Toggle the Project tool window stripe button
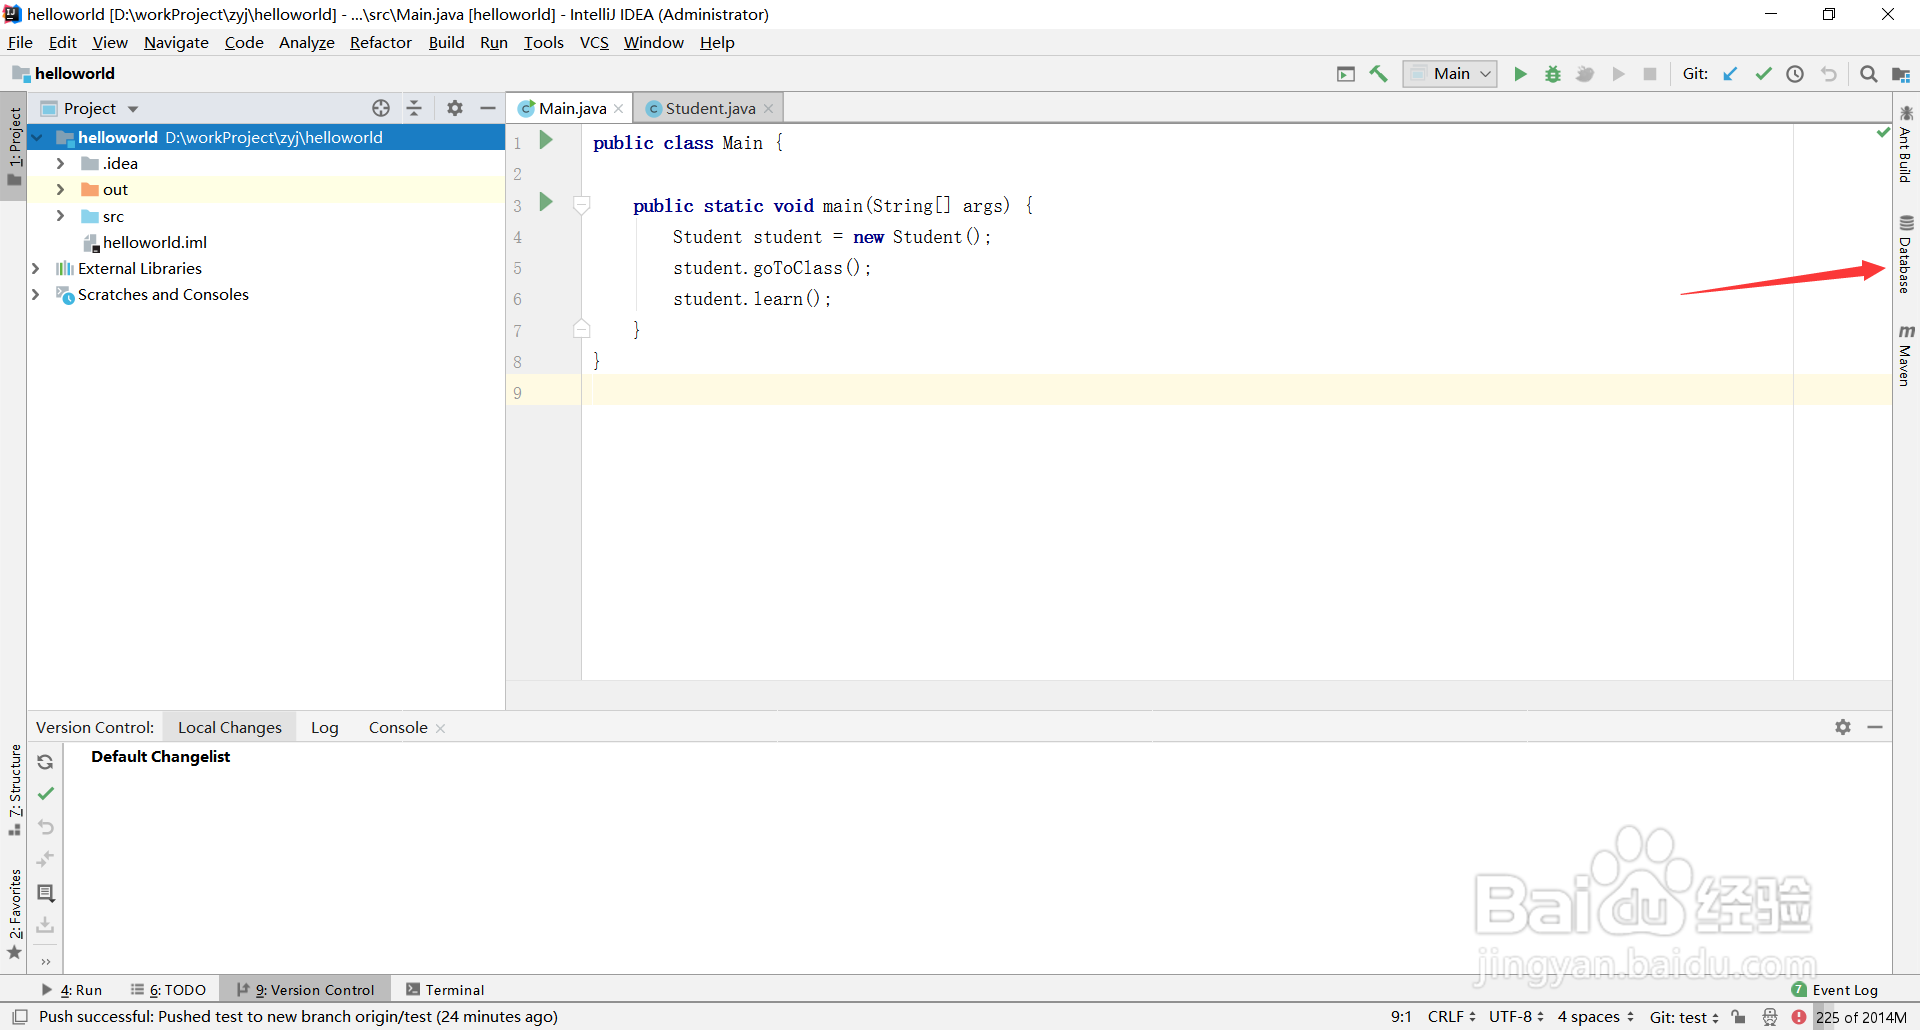Image resolution: width=1920 pixels, height=1030 pixels. [14, 146]
